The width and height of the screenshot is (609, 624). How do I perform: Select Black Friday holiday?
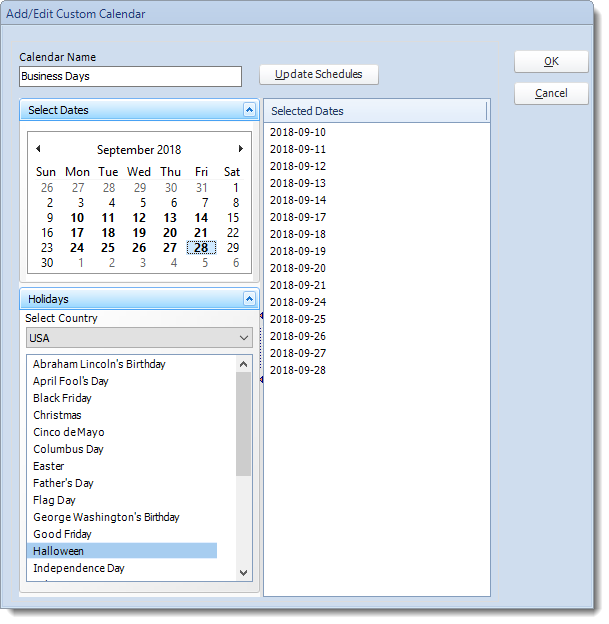click(x=62, y=400)
